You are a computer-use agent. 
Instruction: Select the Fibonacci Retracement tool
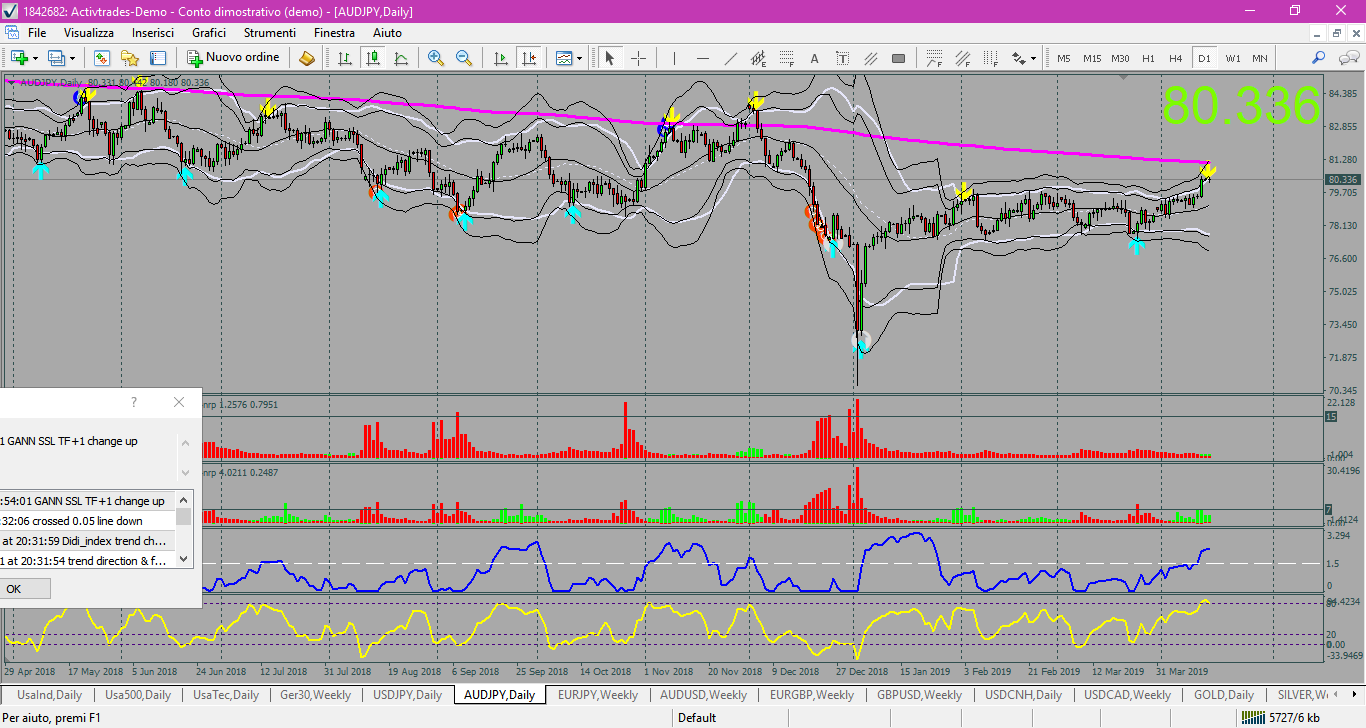click(787, 58)
